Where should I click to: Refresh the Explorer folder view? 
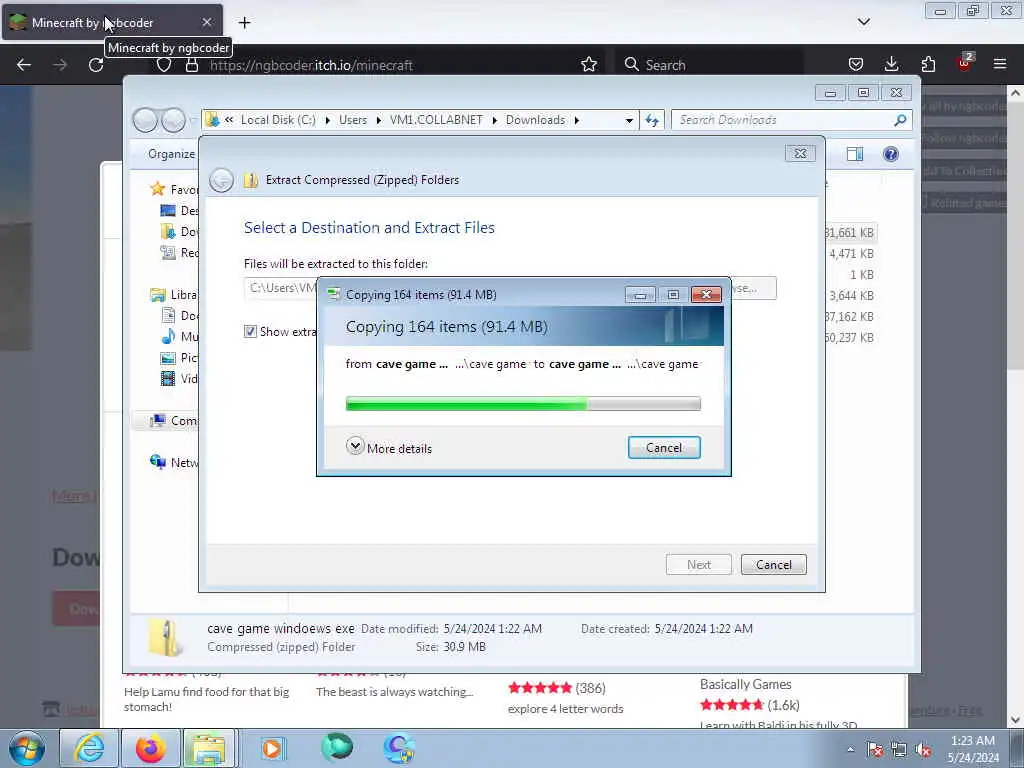pyautogui.click(x=652, y=120)
